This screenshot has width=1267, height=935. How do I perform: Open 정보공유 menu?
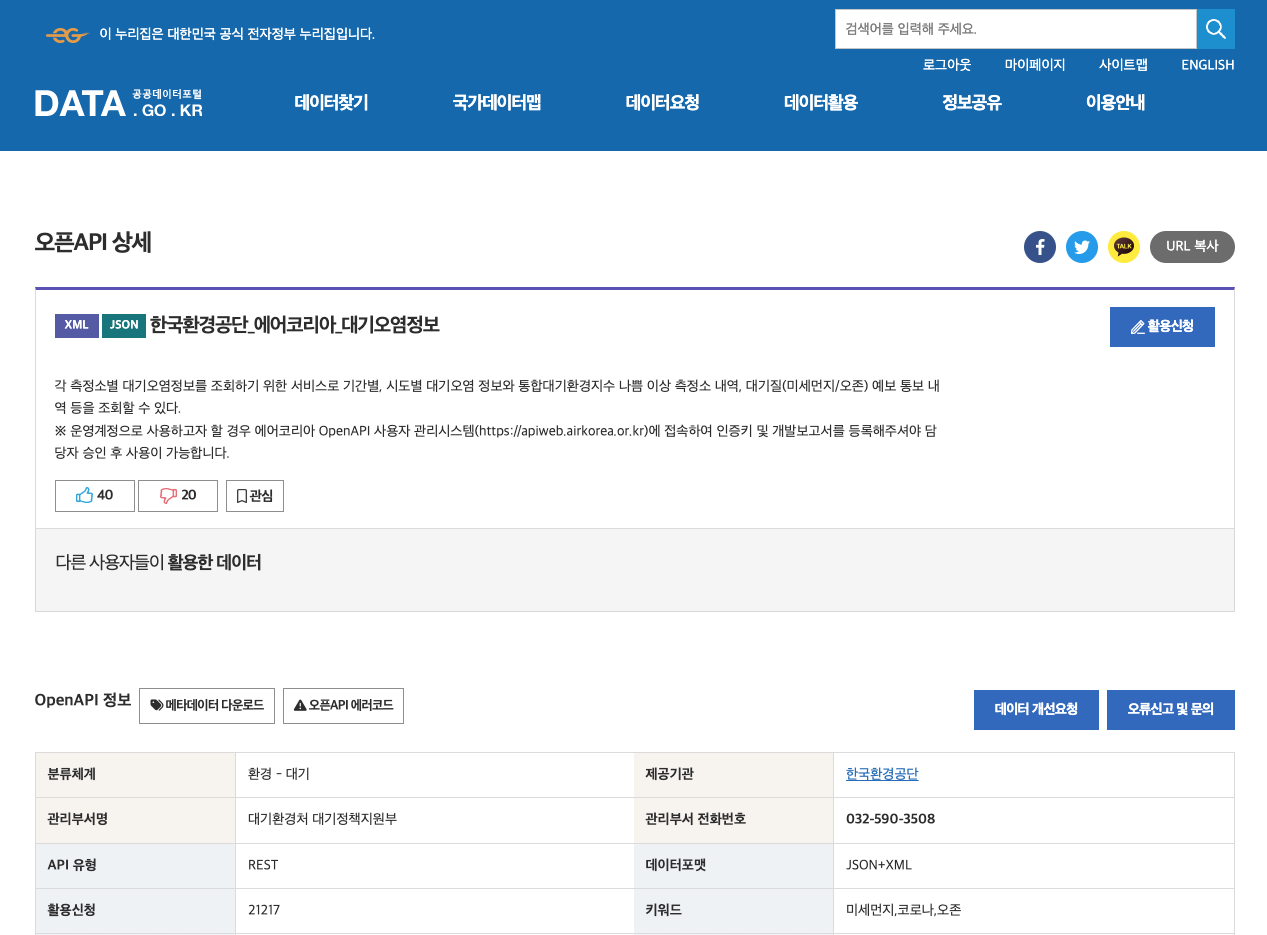972,102
